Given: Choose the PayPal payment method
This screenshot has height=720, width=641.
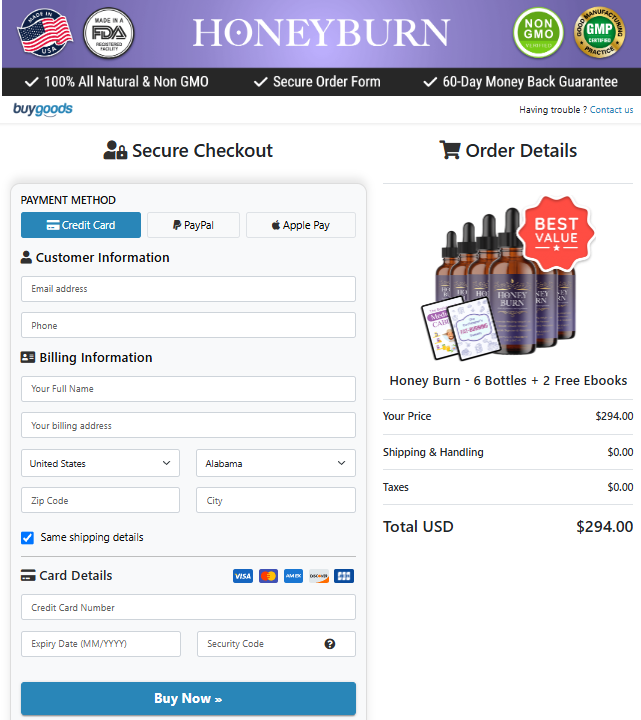Looking at the screenshot, I should point(193,225).
